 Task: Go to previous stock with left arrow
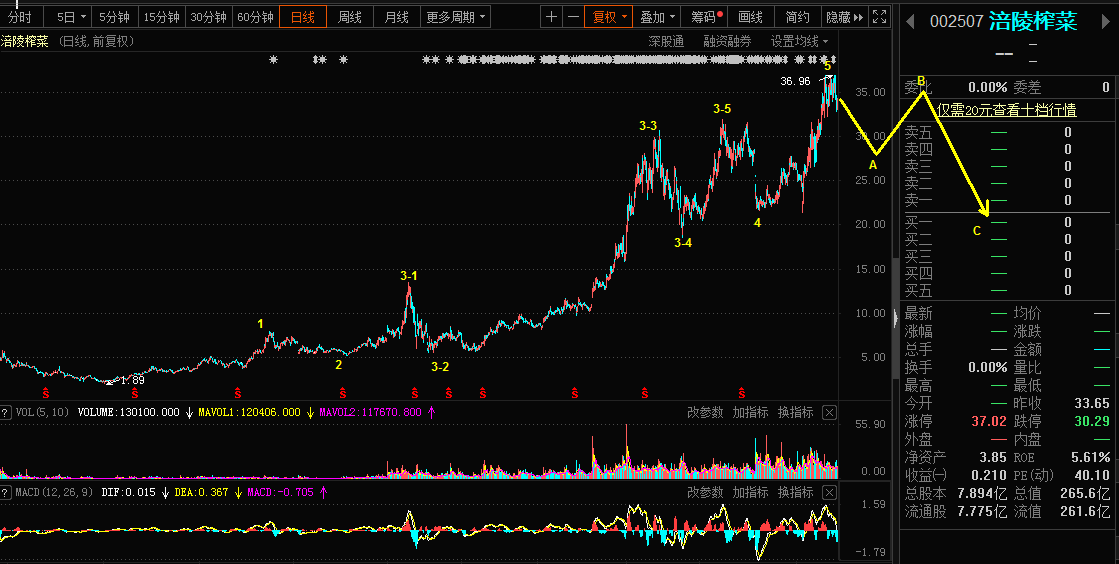[910, 22]
